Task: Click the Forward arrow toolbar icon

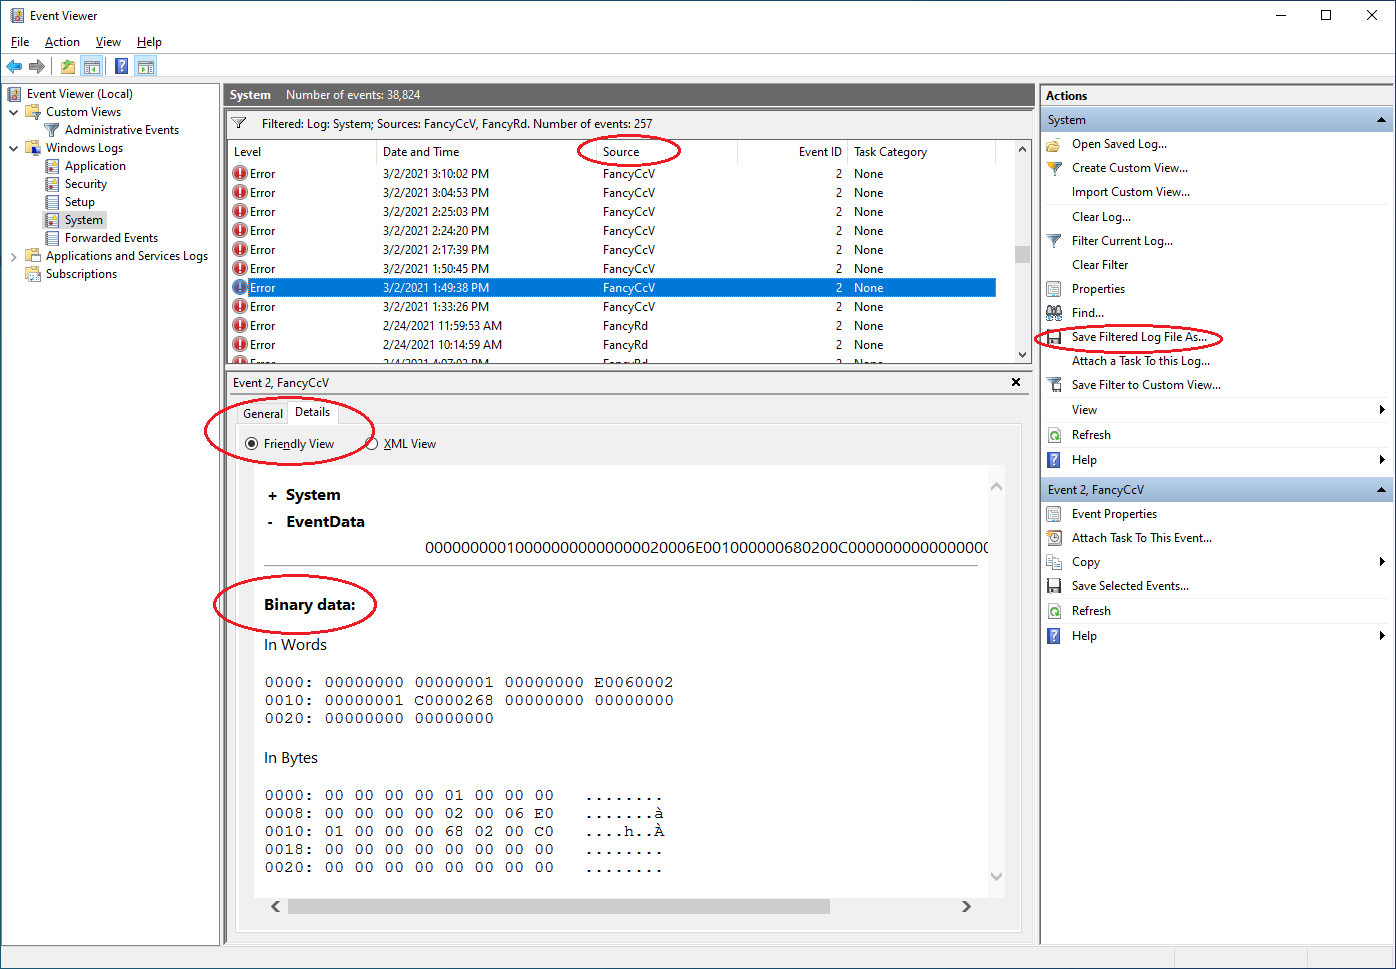Action: point(37,66)
